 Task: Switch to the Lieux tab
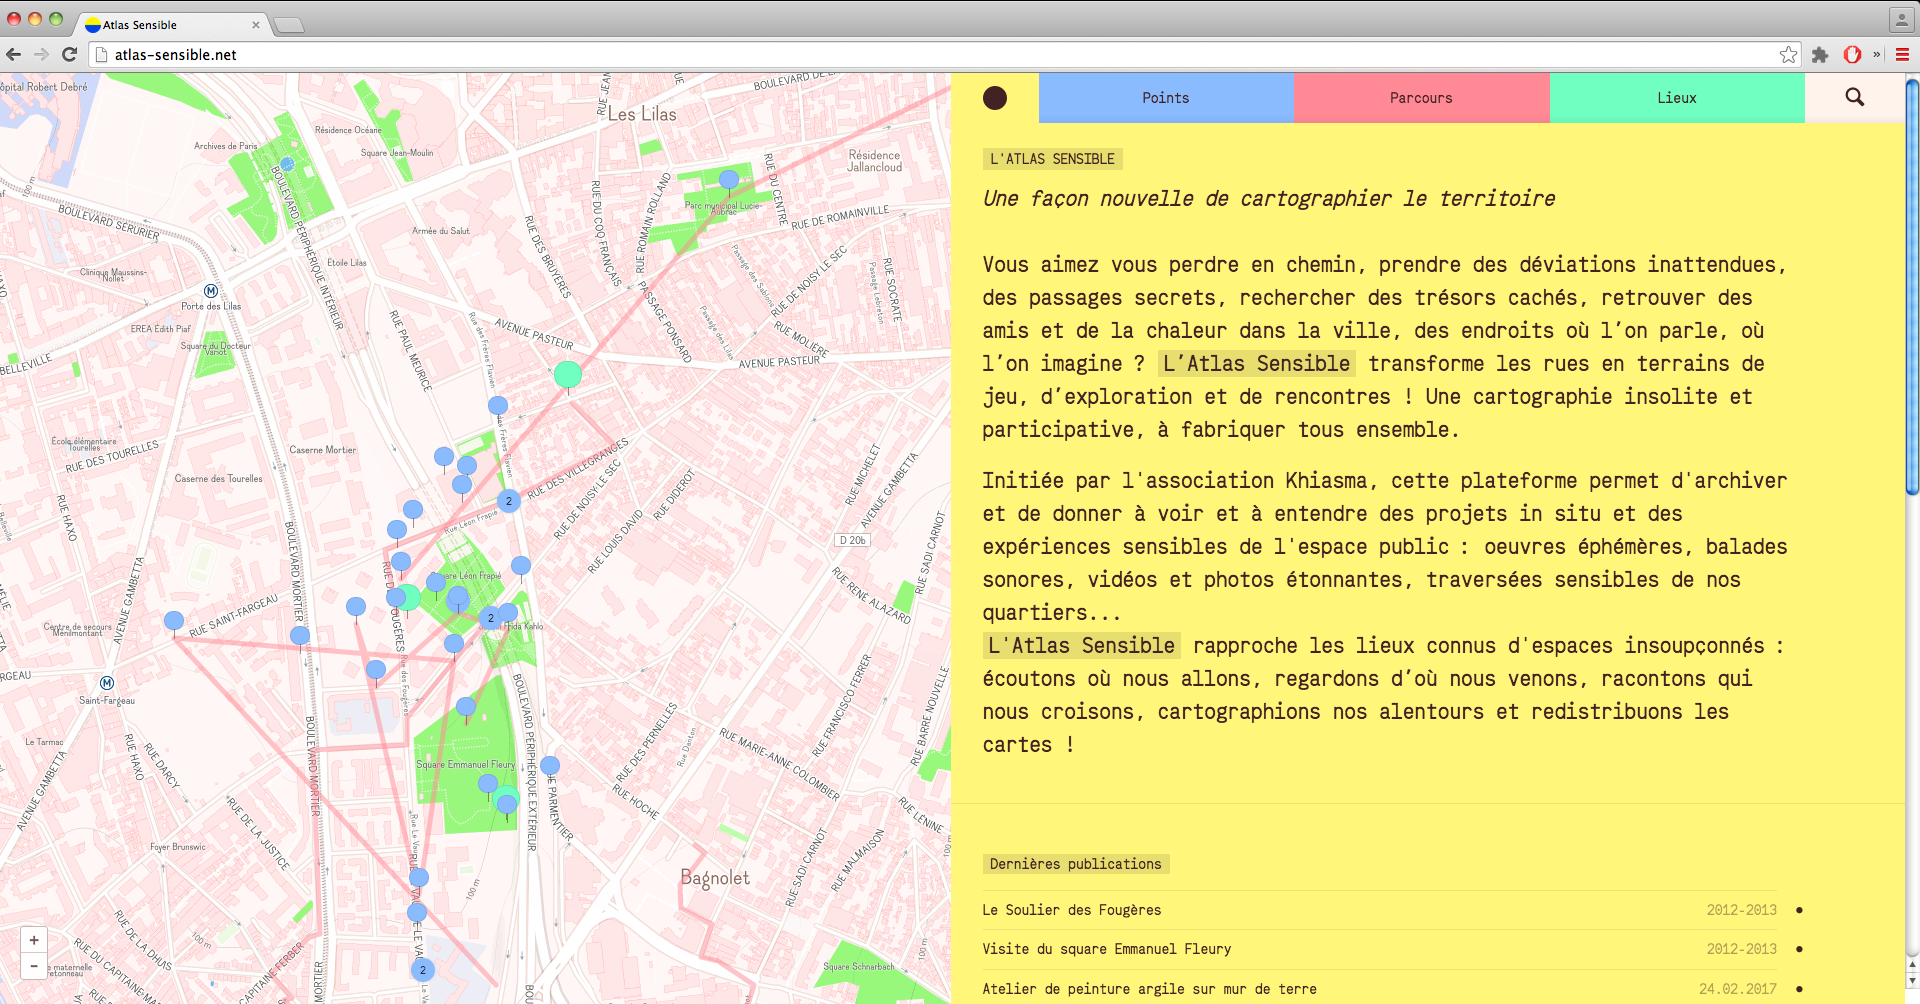pyautogui.click(x=1677, y=98)
